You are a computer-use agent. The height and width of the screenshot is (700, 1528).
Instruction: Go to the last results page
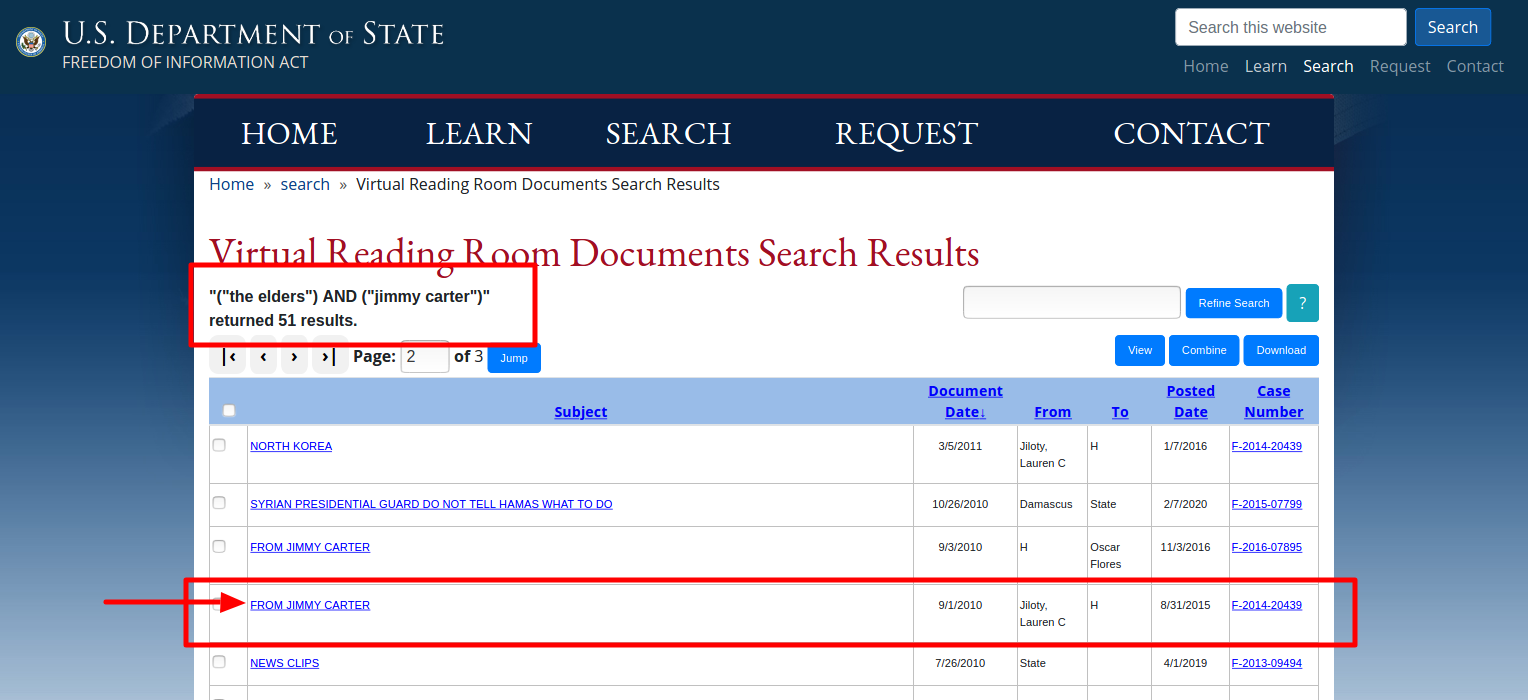(330, 357)
